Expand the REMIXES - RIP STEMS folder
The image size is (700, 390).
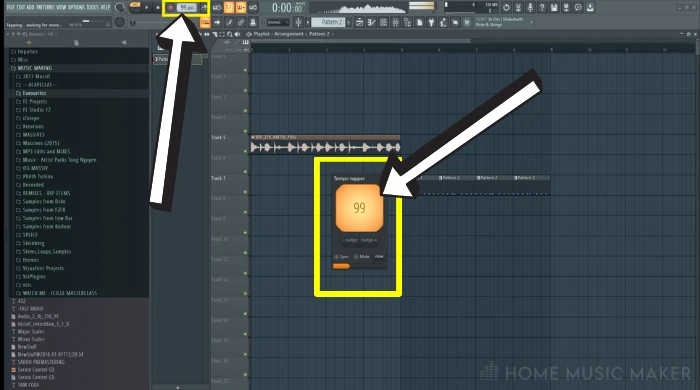tap(46, 193)
